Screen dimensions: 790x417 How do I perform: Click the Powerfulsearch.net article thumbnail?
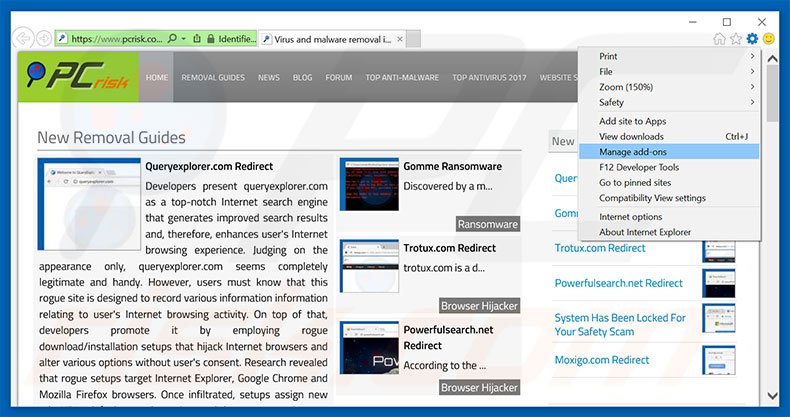(x=369, y=348)
